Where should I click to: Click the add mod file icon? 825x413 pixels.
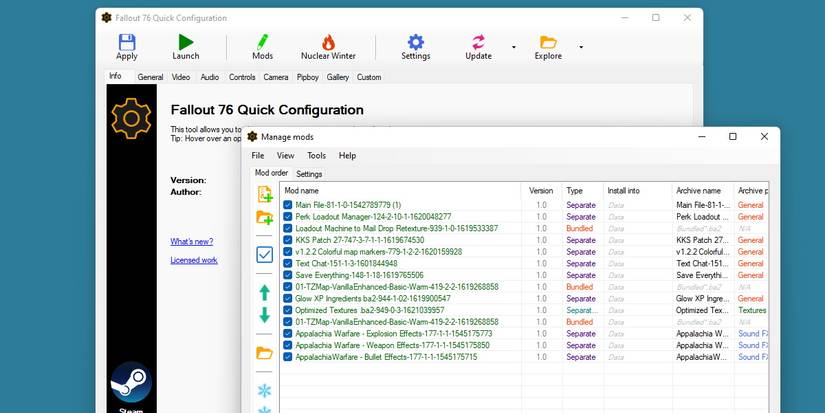[265, 194]
